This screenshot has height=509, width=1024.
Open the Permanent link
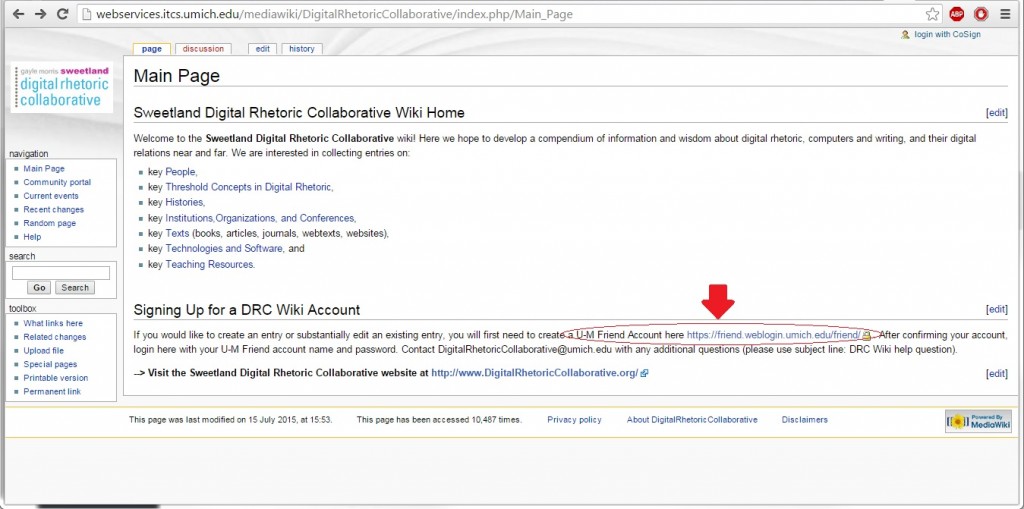pos(52,392)
